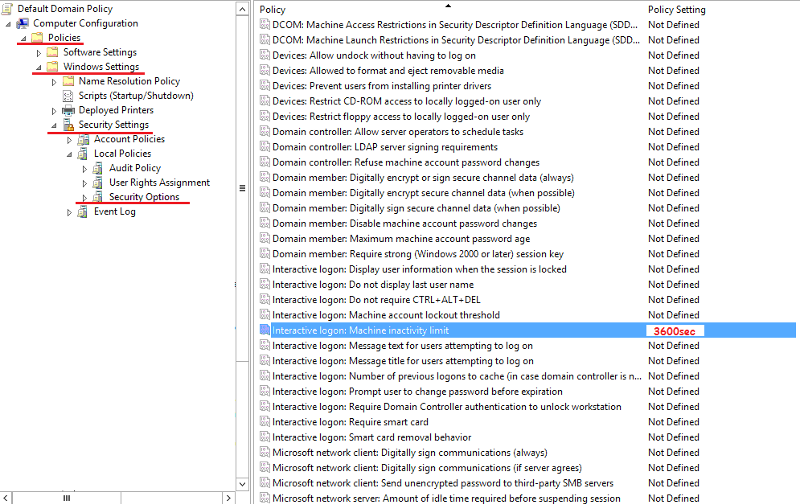Select Scripts (Startup/Shutdown) label in tree
800x504 pixels.
coord(136,95)
